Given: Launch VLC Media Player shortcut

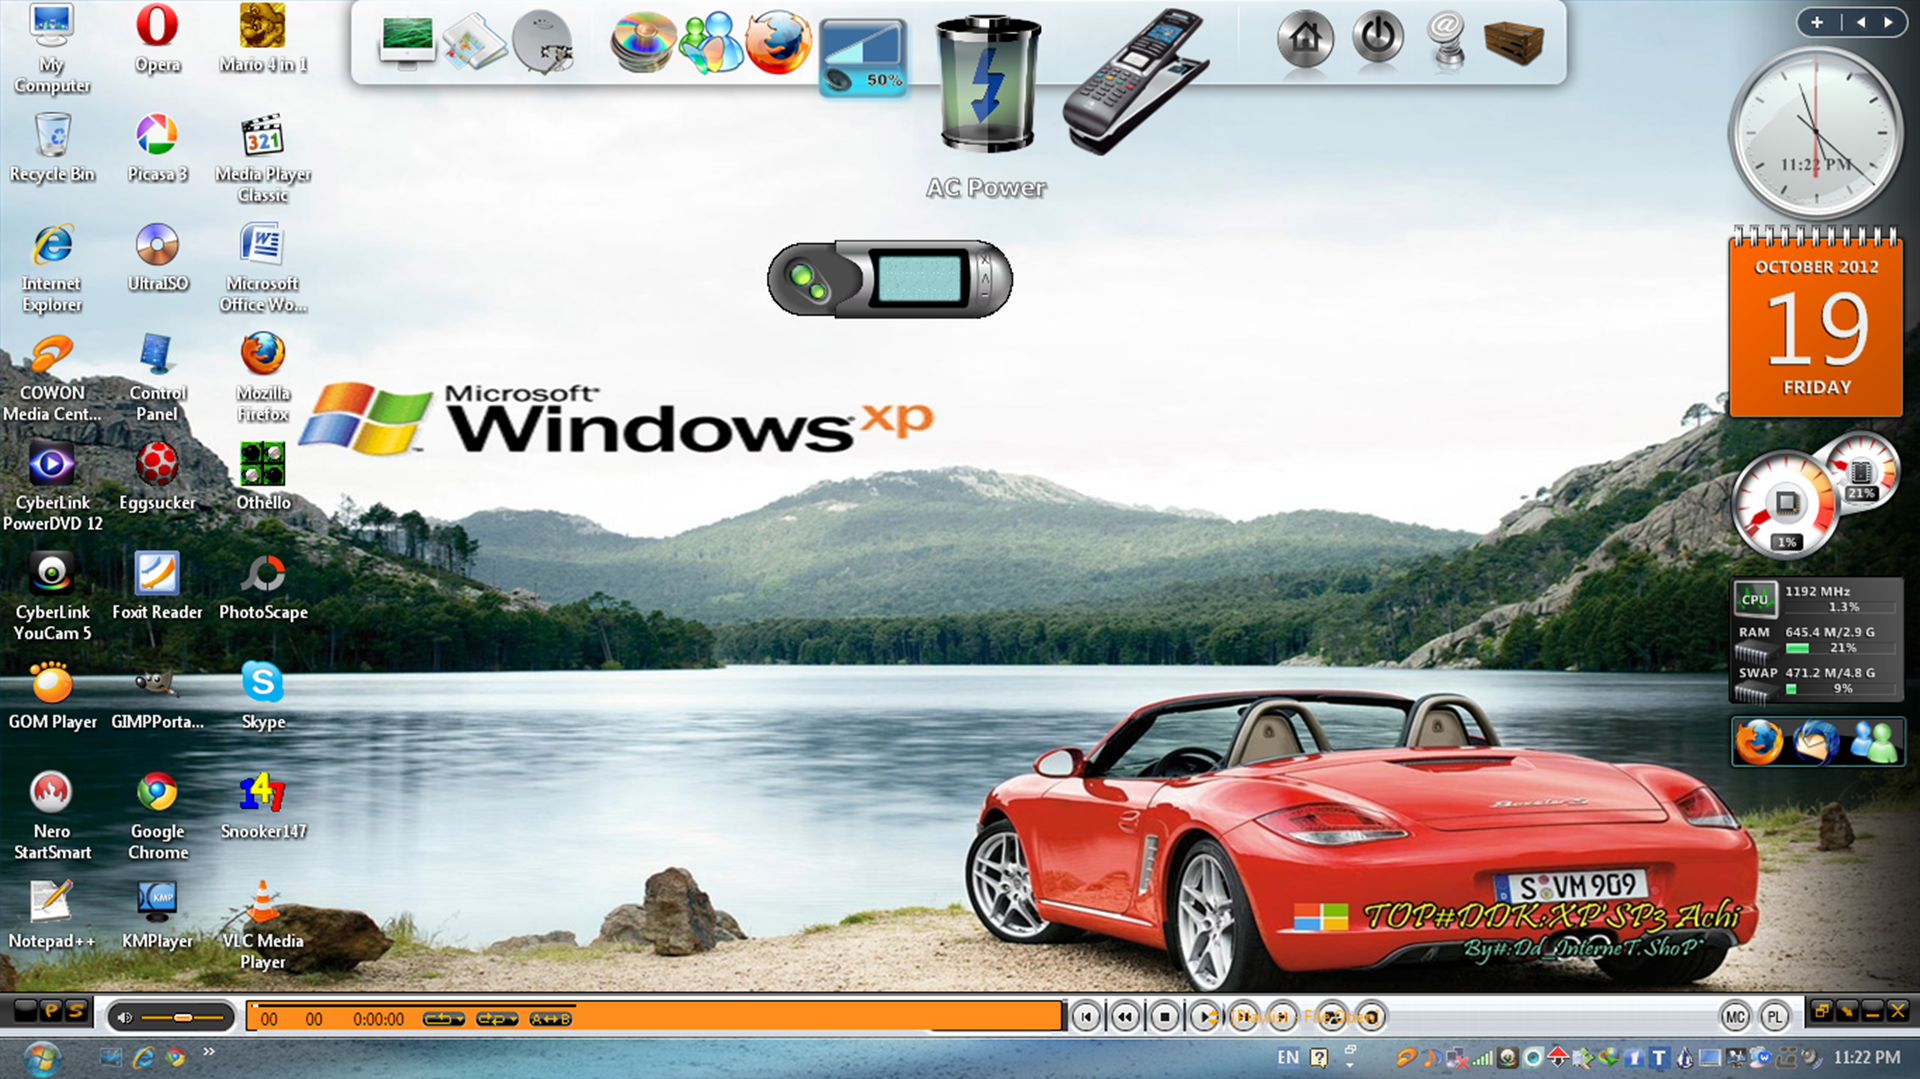Looking at the screenshot, I should (x=263, y=925).
